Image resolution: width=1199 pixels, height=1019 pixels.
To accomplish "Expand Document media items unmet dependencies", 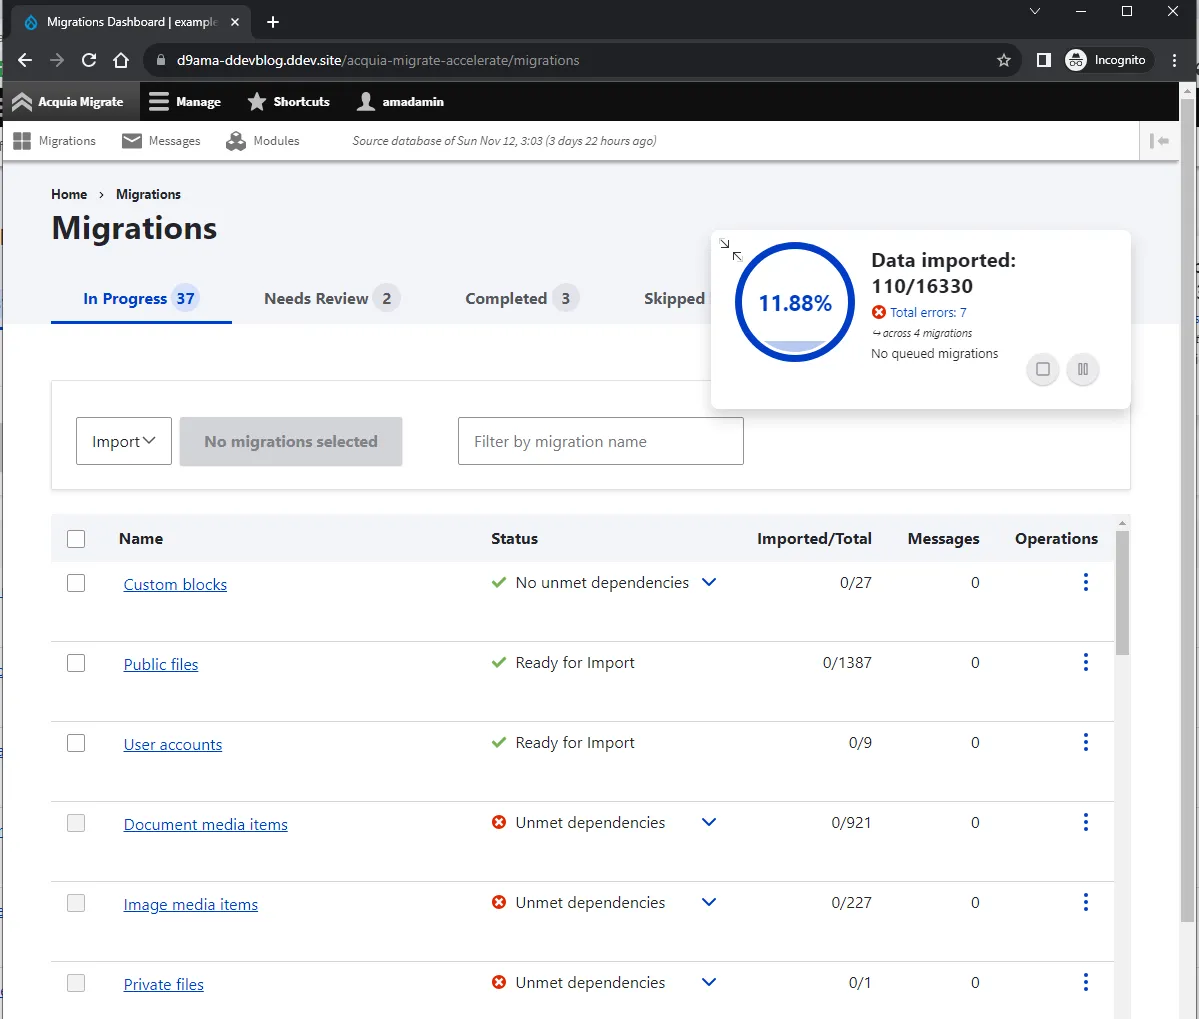I will [709, 822].
